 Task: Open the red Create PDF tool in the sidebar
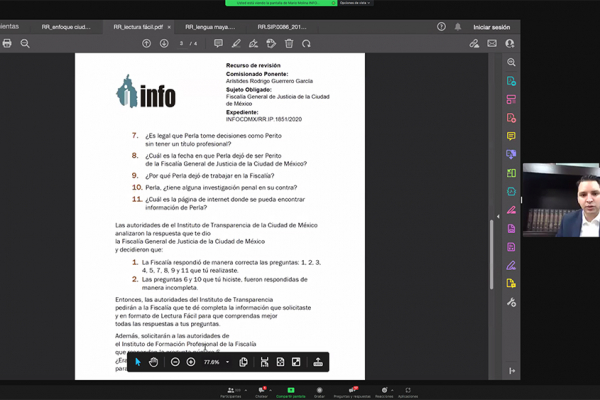[511, 118]
